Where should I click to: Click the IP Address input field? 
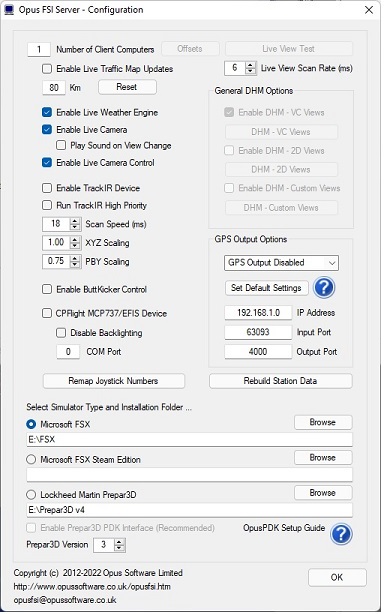pos(258,313)
